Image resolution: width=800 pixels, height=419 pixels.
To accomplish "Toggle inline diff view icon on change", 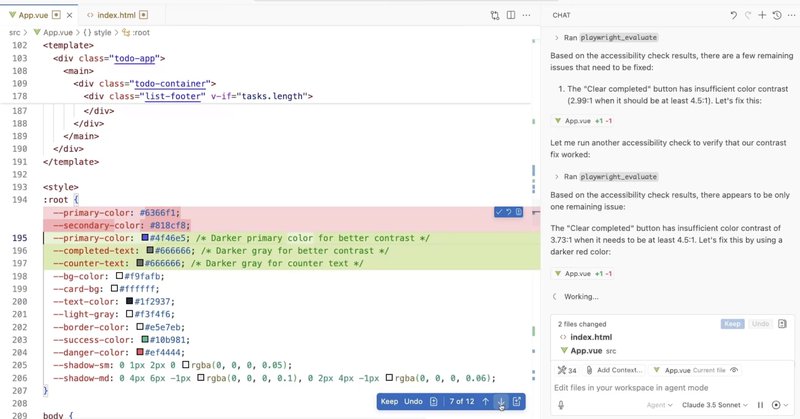I will pos(518,212).
